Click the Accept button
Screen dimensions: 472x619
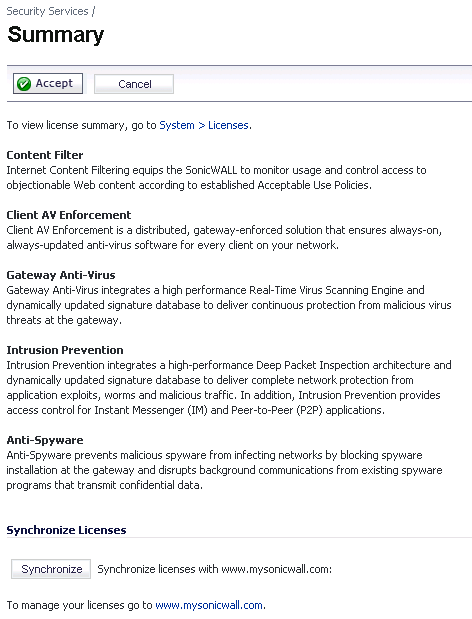click(x=48, y=83)
